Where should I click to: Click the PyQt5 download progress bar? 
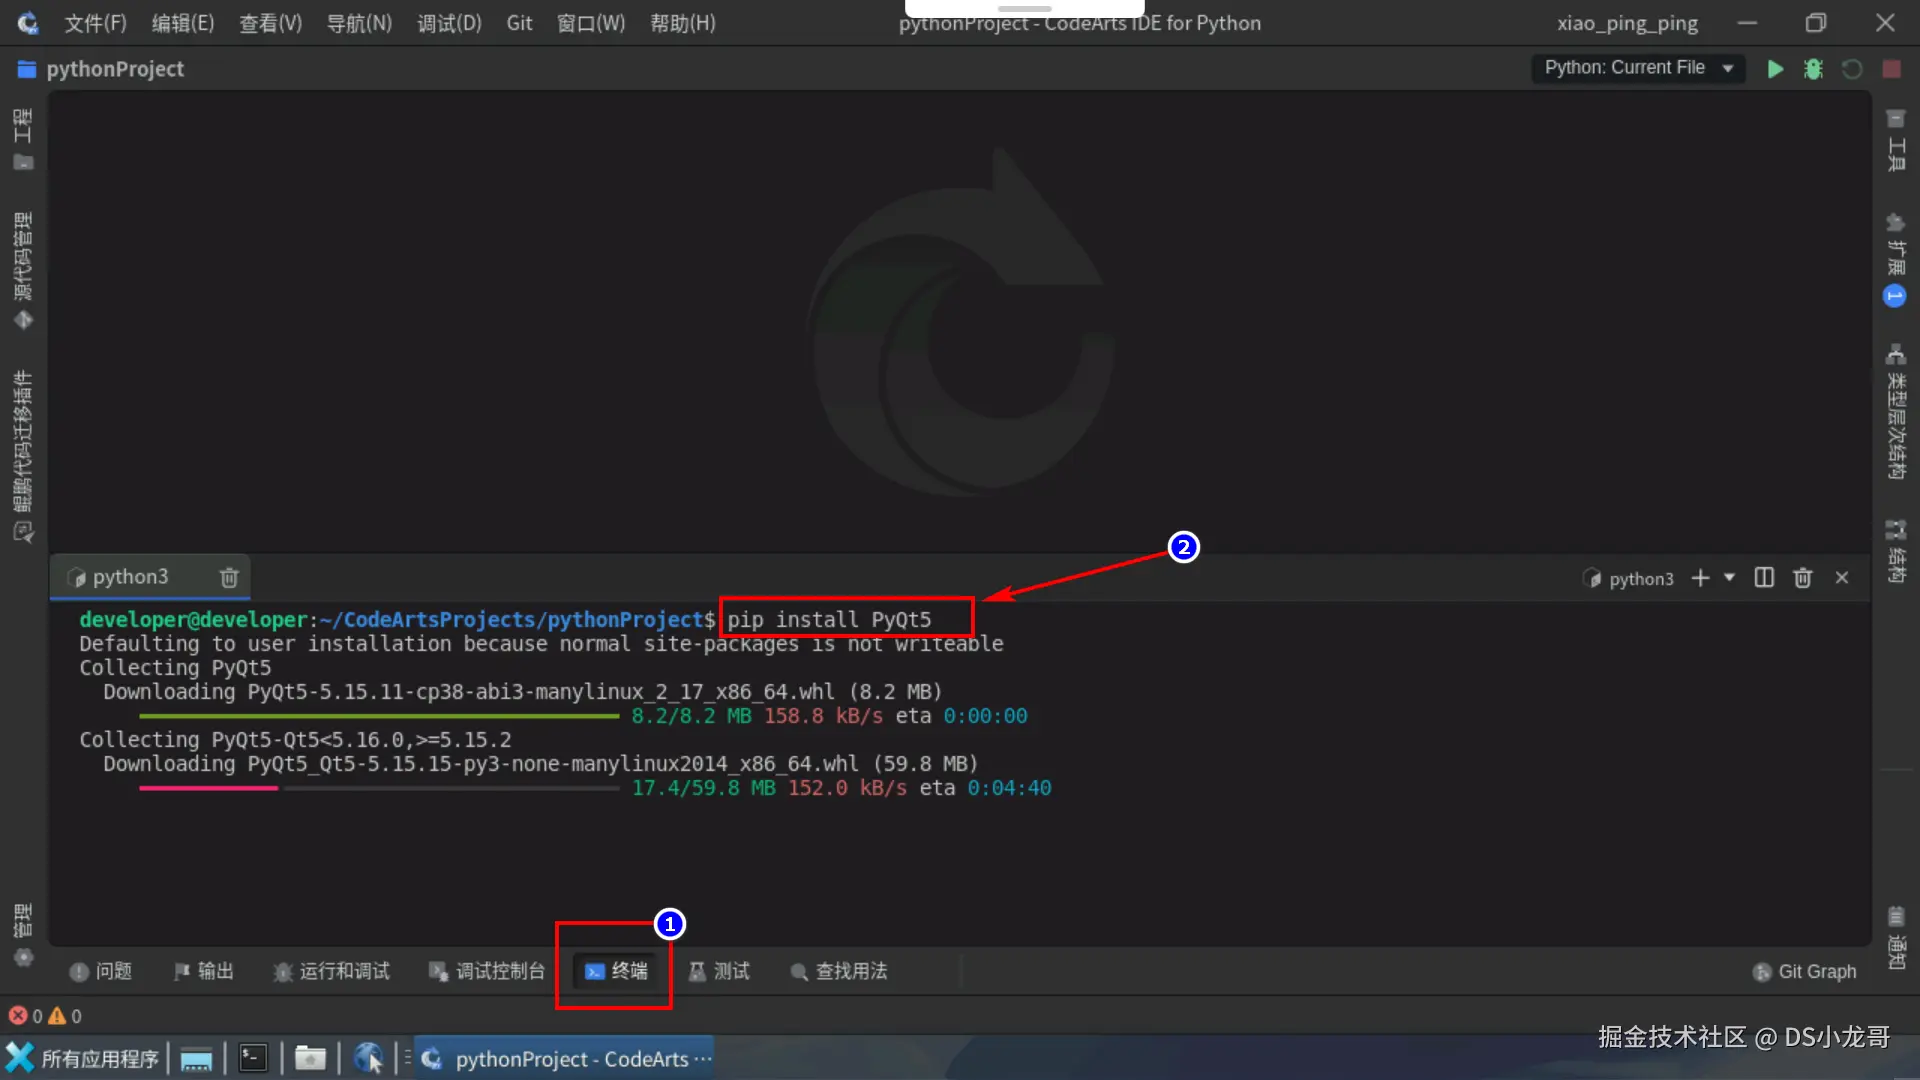tap(380, 716)
